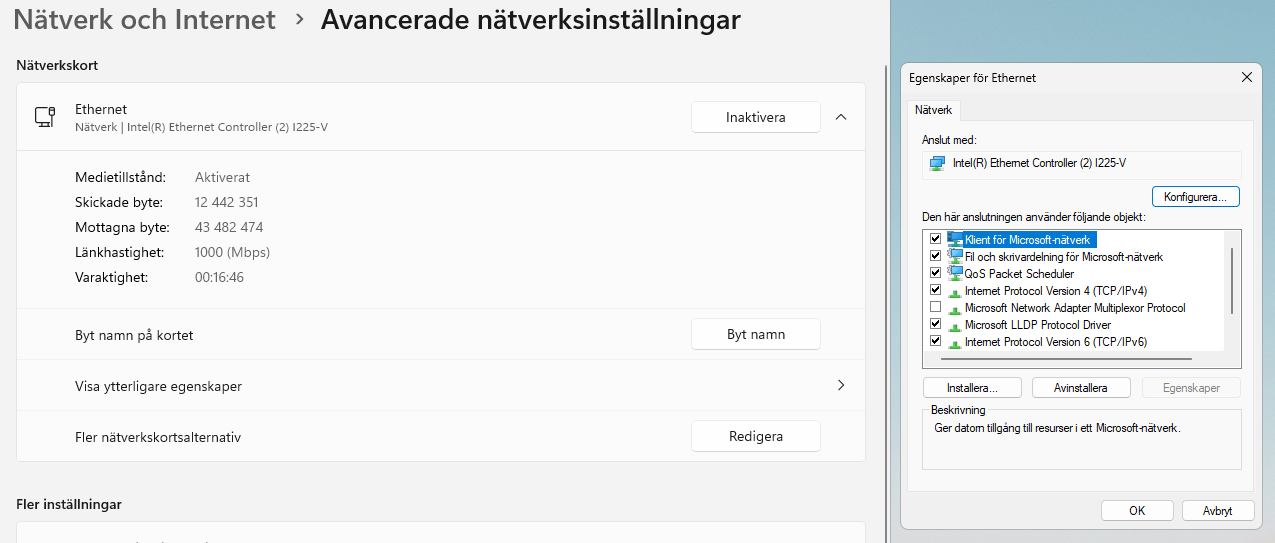Click the Fler inställningar heading

[69, 504]
